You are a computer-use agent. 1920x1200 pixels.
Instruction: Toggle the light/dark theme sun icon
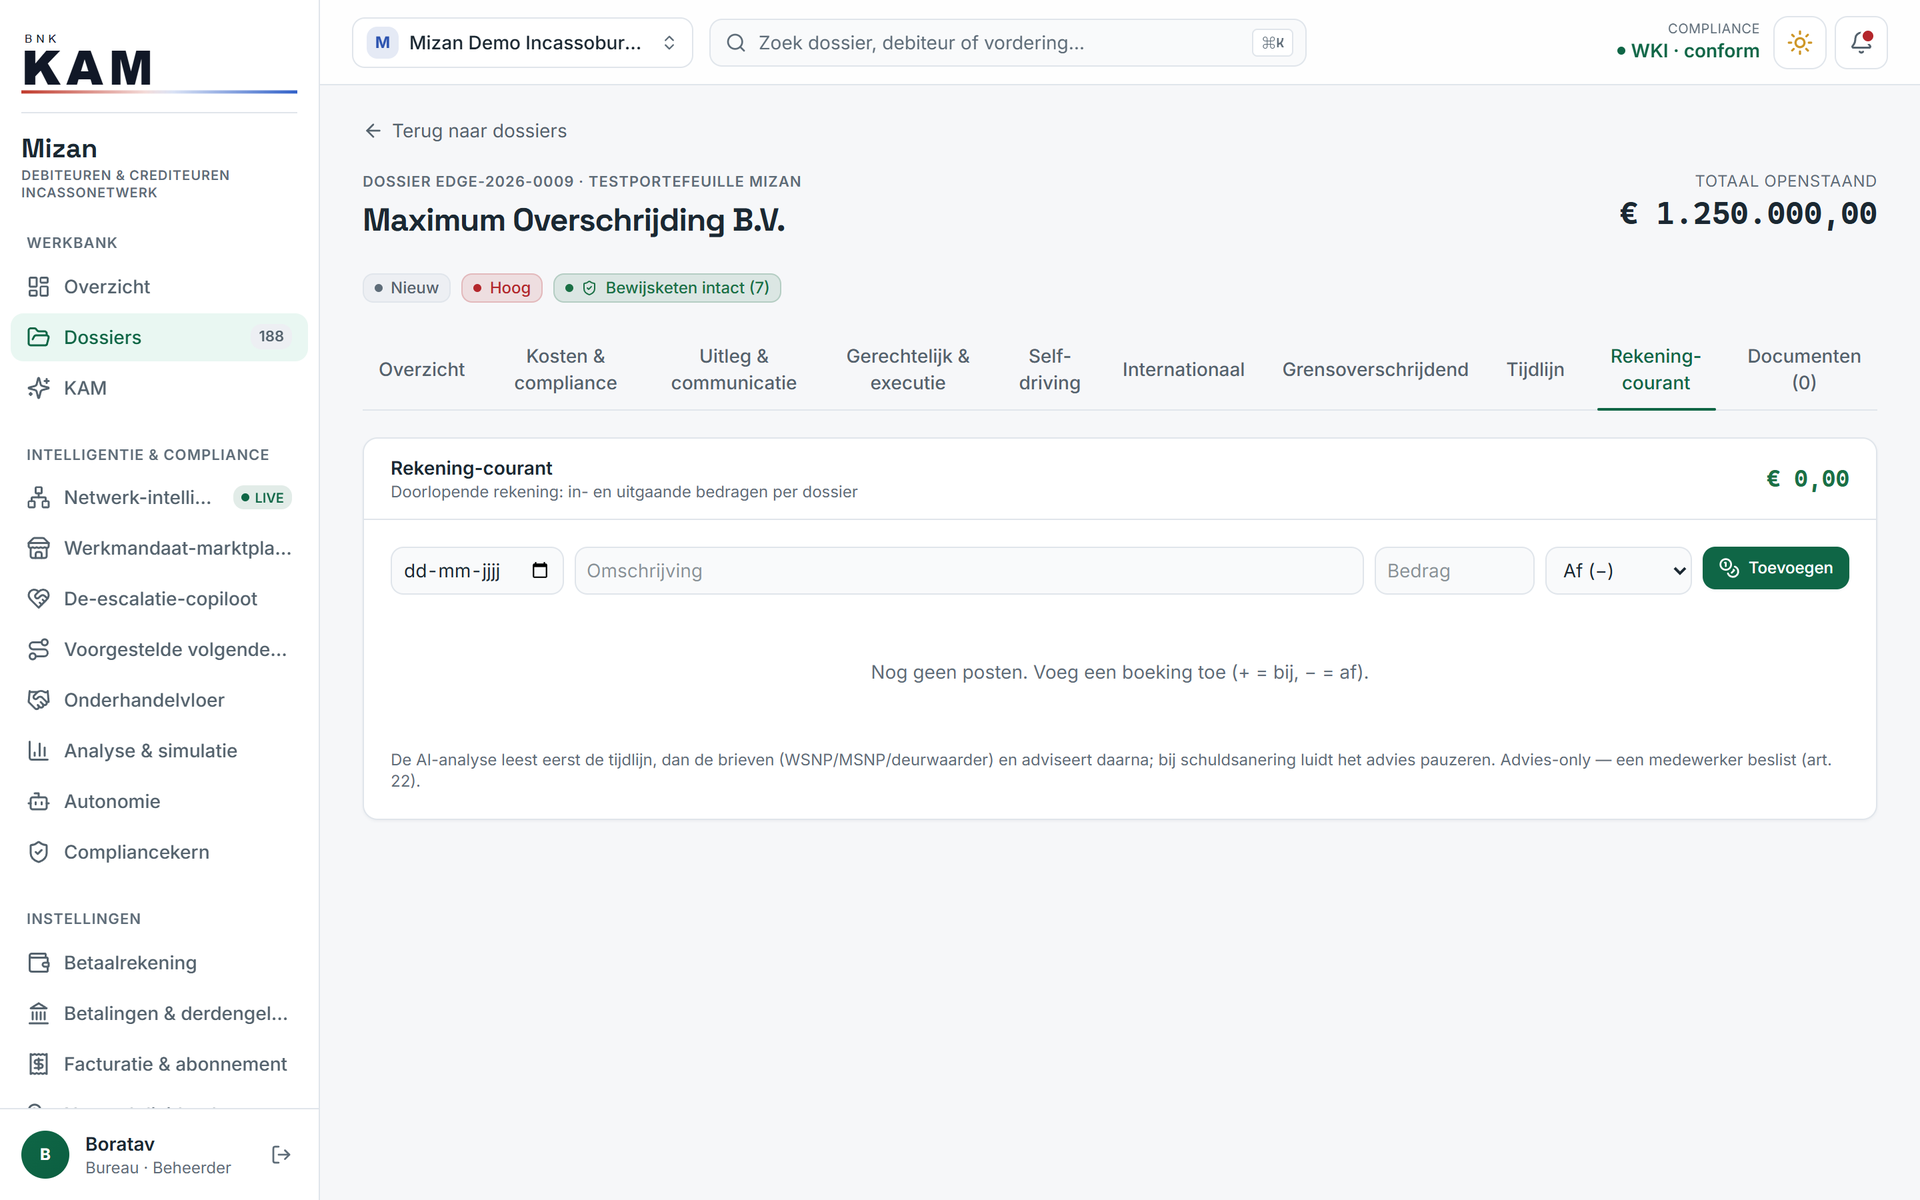(1799, 43)
